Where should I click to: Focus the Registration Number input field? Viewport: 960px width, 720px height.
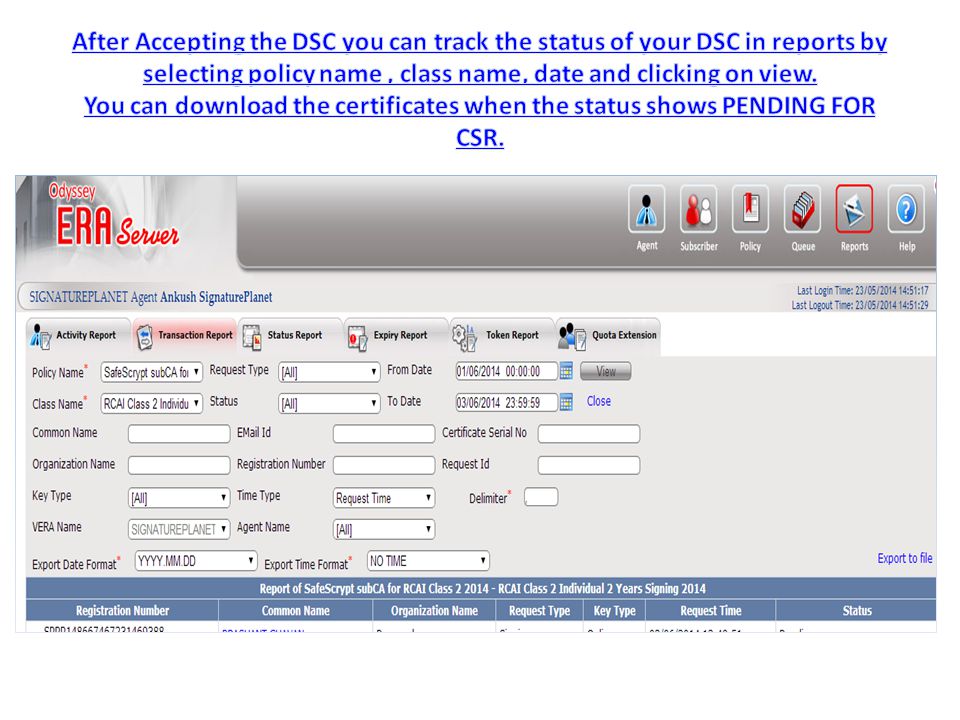point(384,465)
